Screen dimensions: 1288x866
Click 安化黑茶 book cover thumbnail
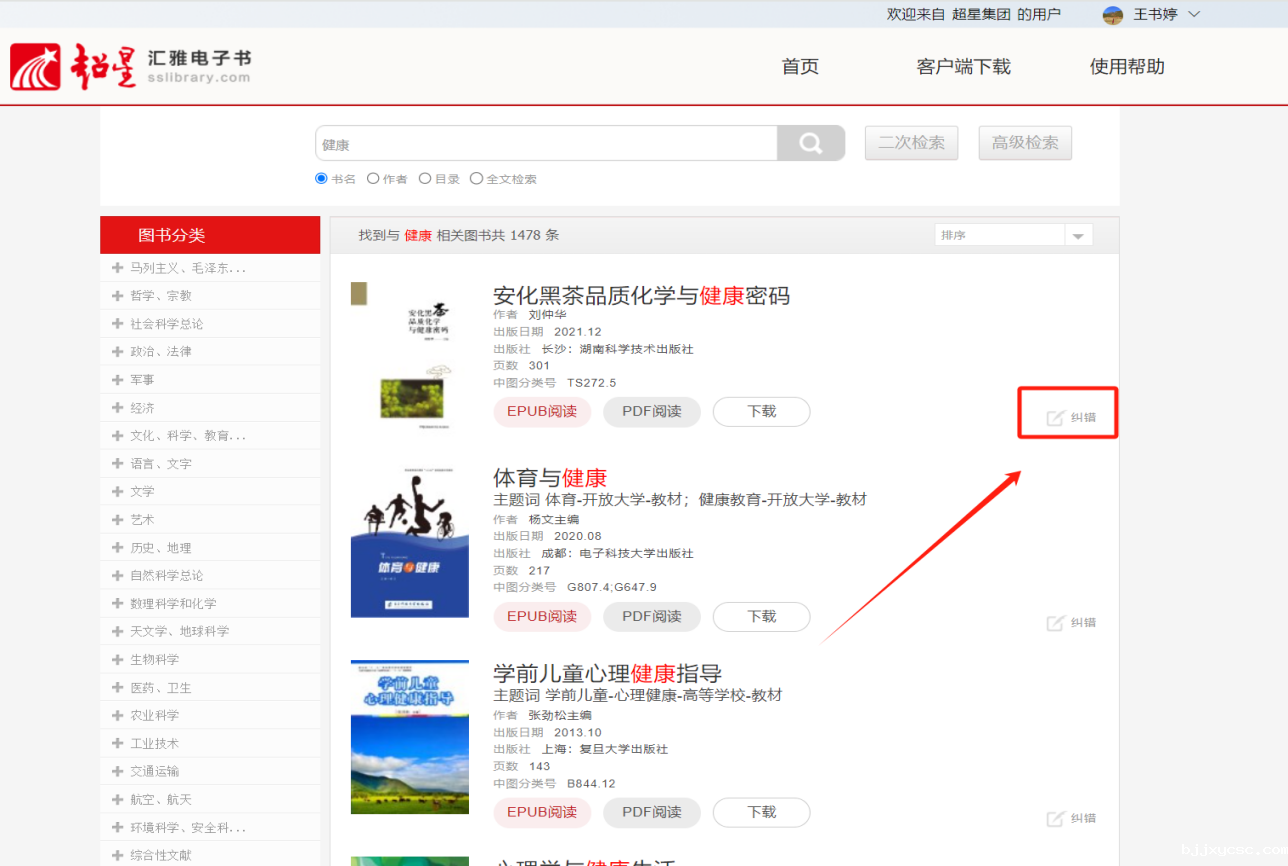(410, 357)
